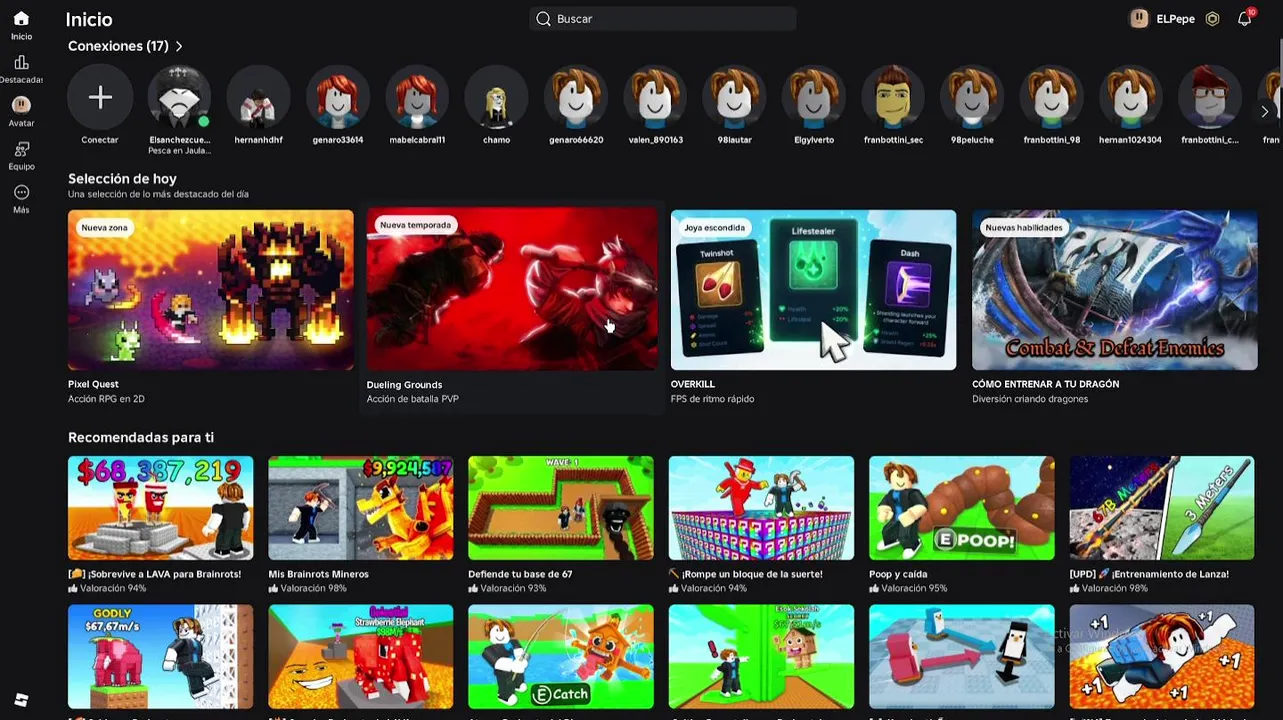Image resolution: width=1283 pixels, height=720 pixels.
Task: Click Valoración 93% under Defiende tu base
Action: click(x=512, y=589)
